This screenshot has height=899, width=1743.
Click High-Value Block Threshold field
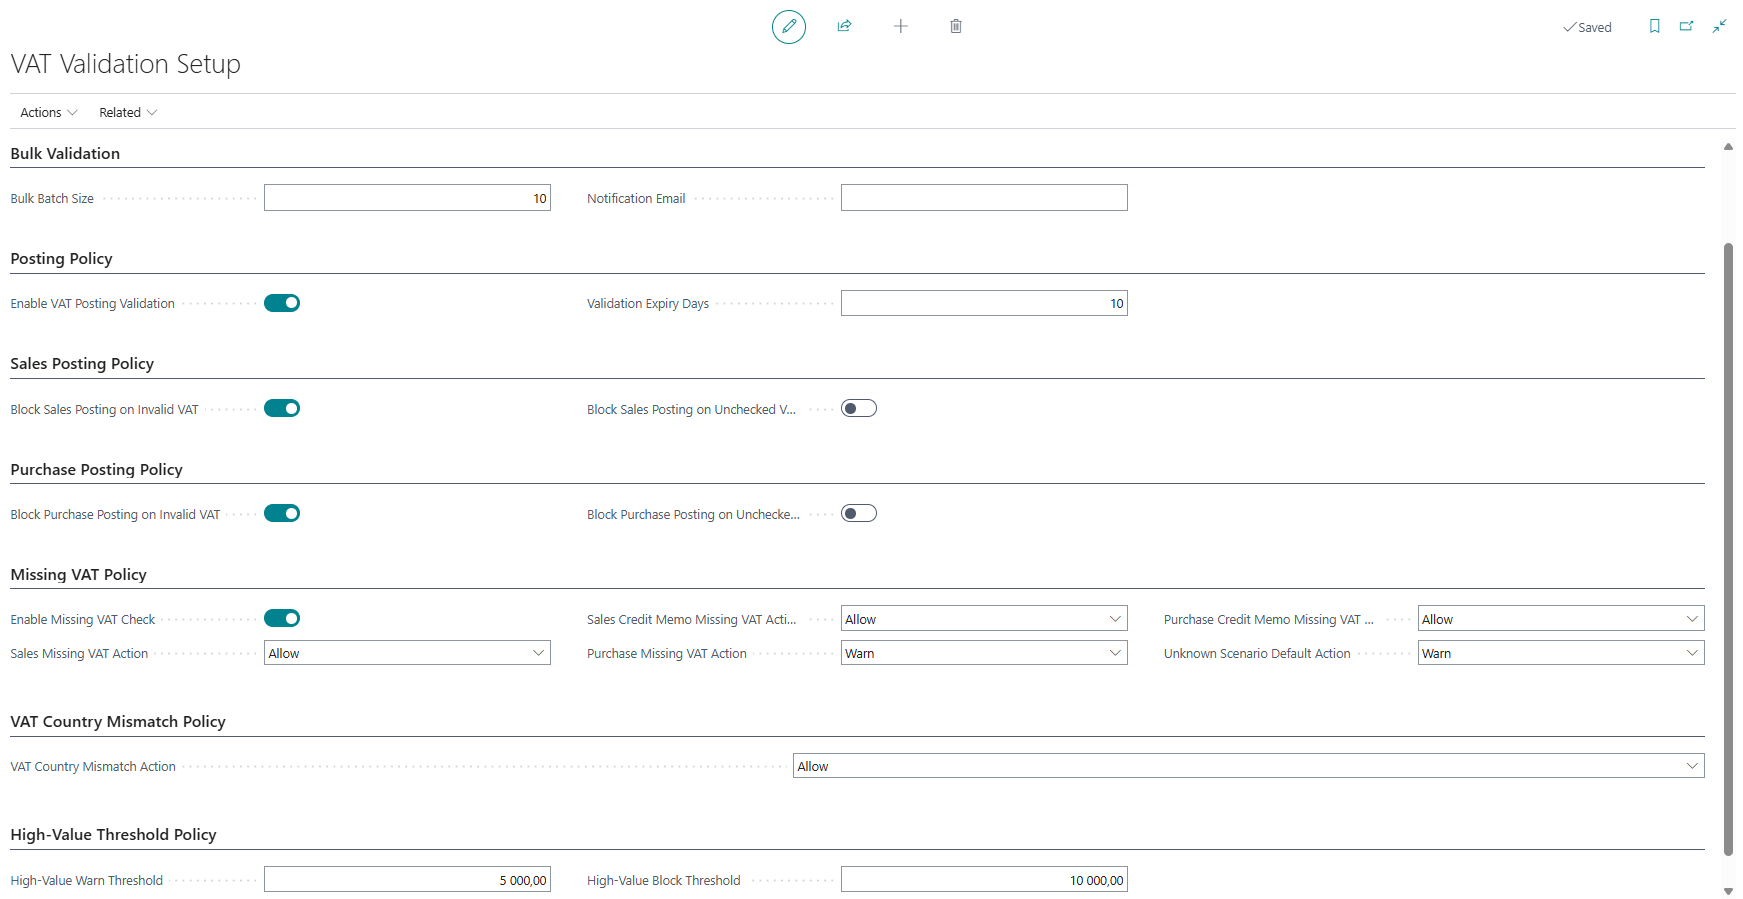pyautogui.click(x=984, y=880)
